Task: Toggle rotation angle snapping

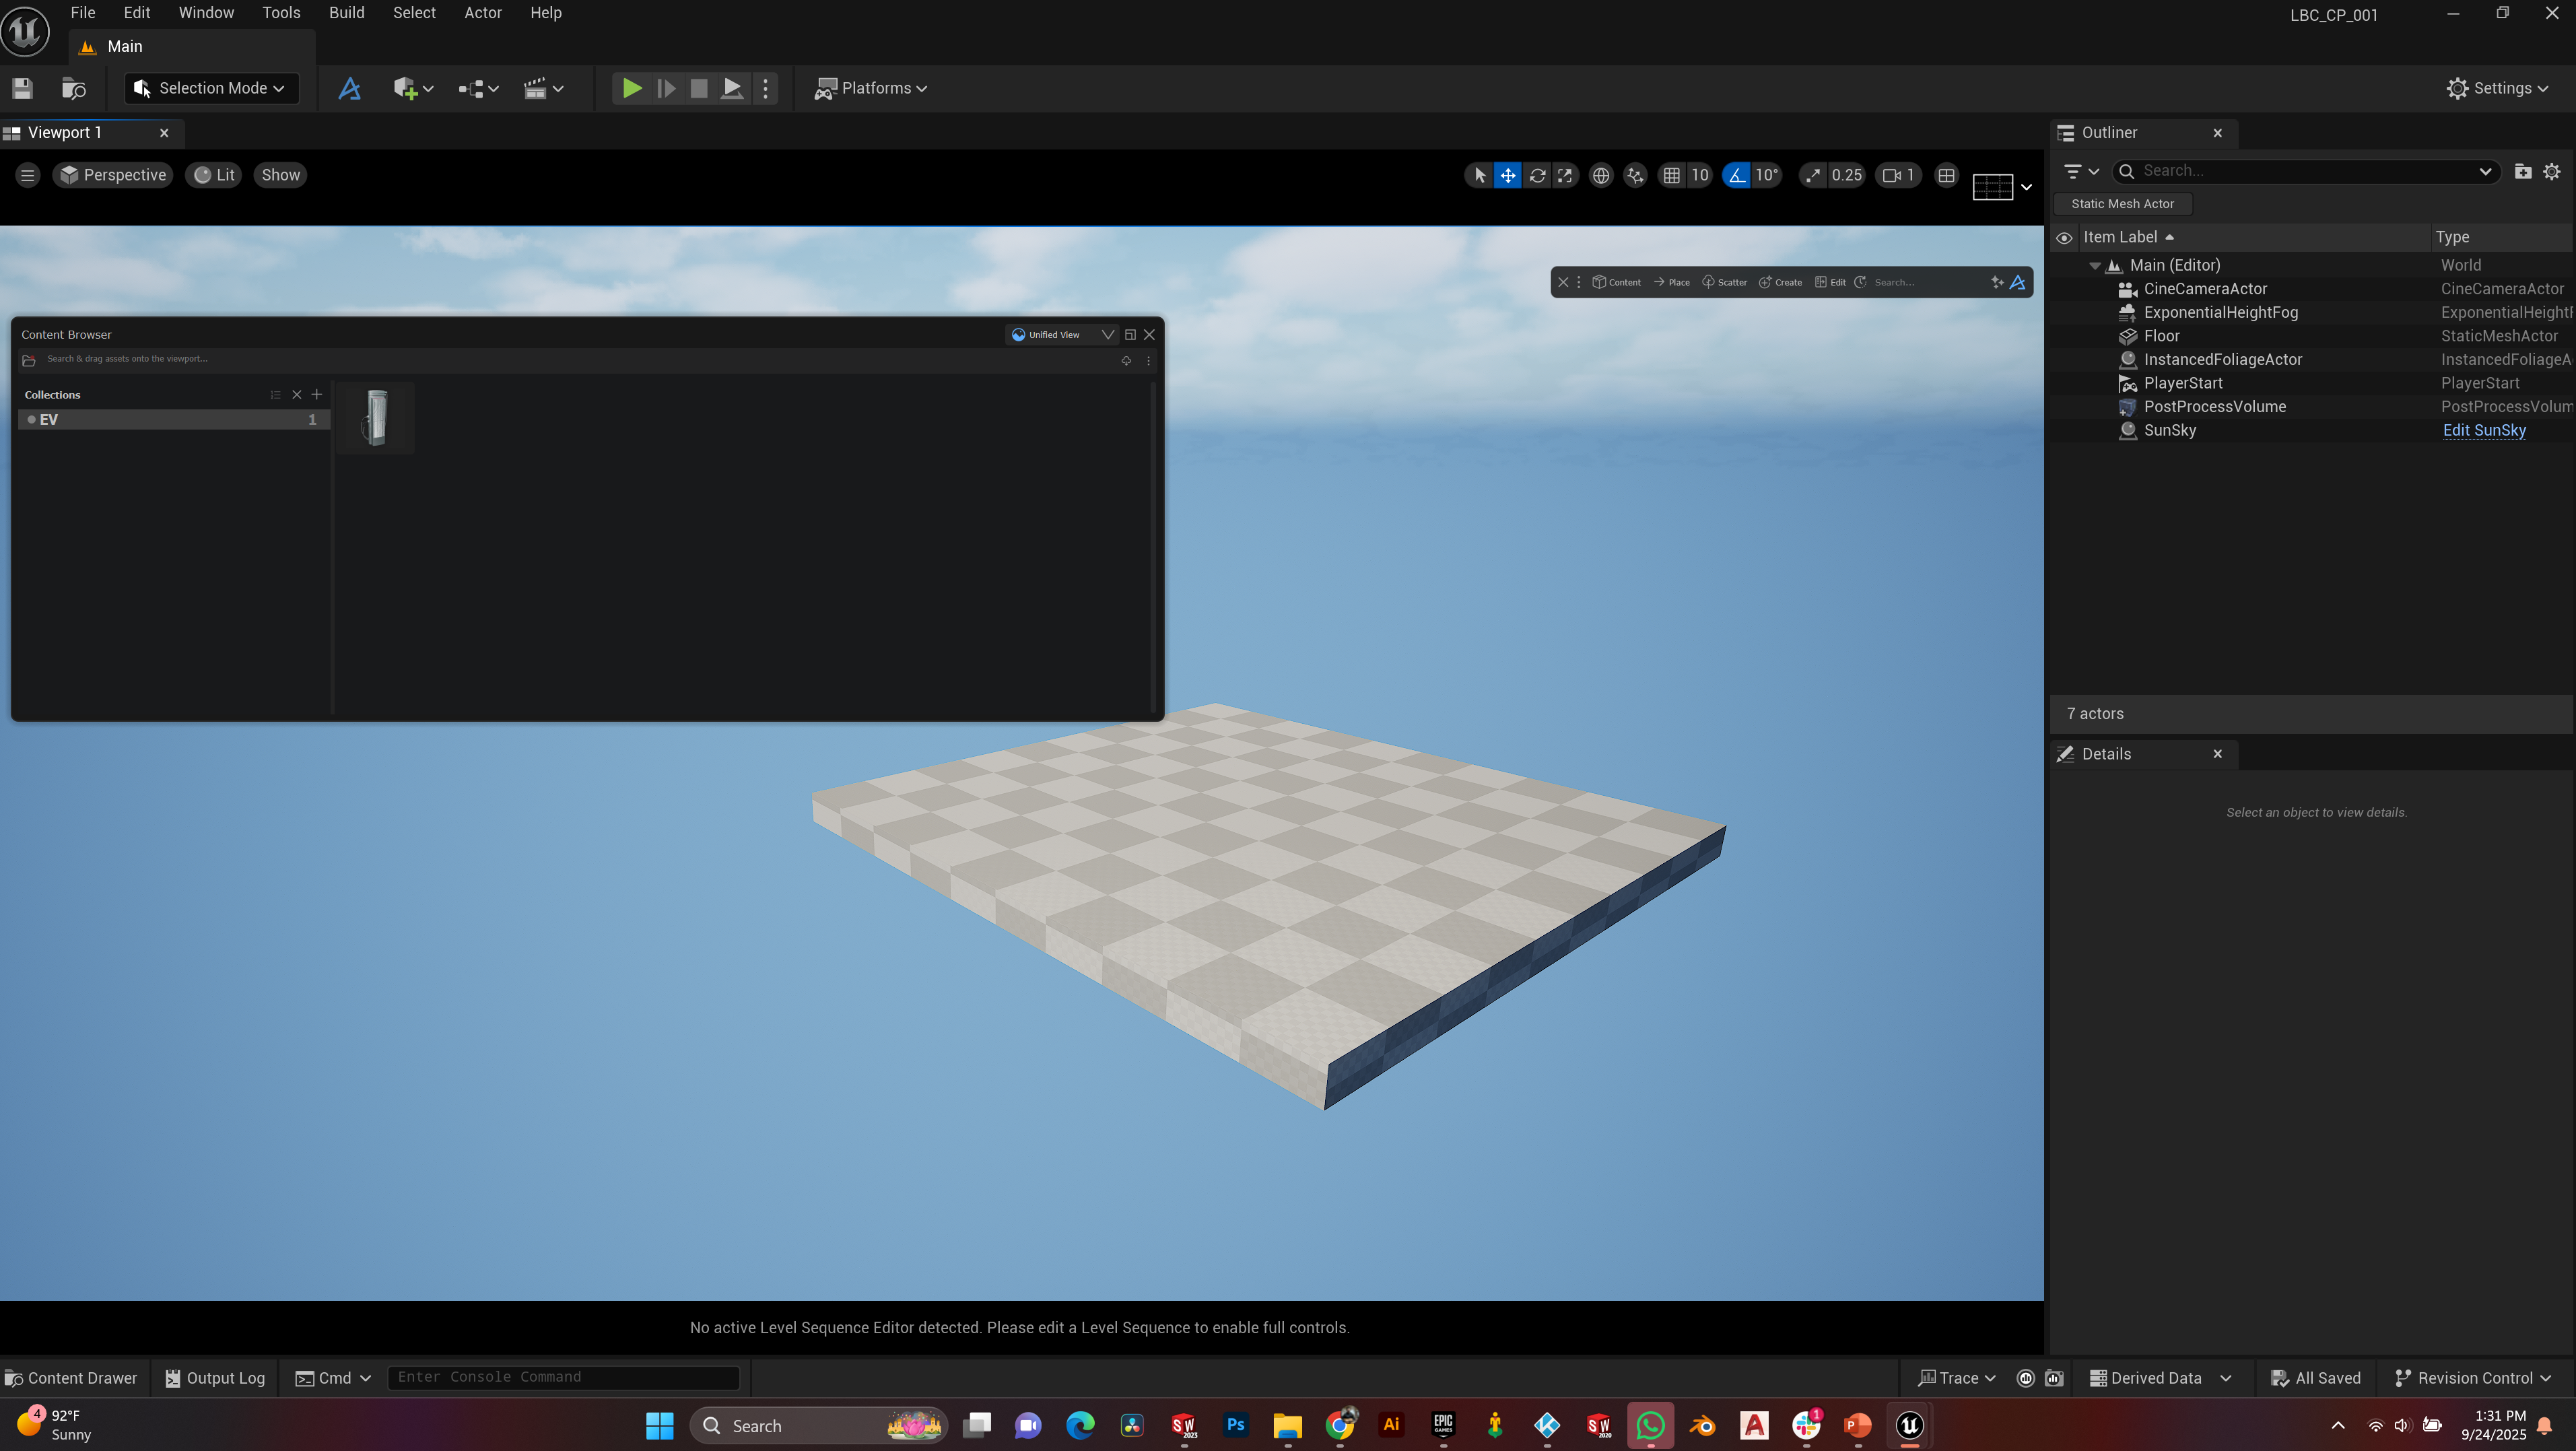Action: (x=1737, y=175)
